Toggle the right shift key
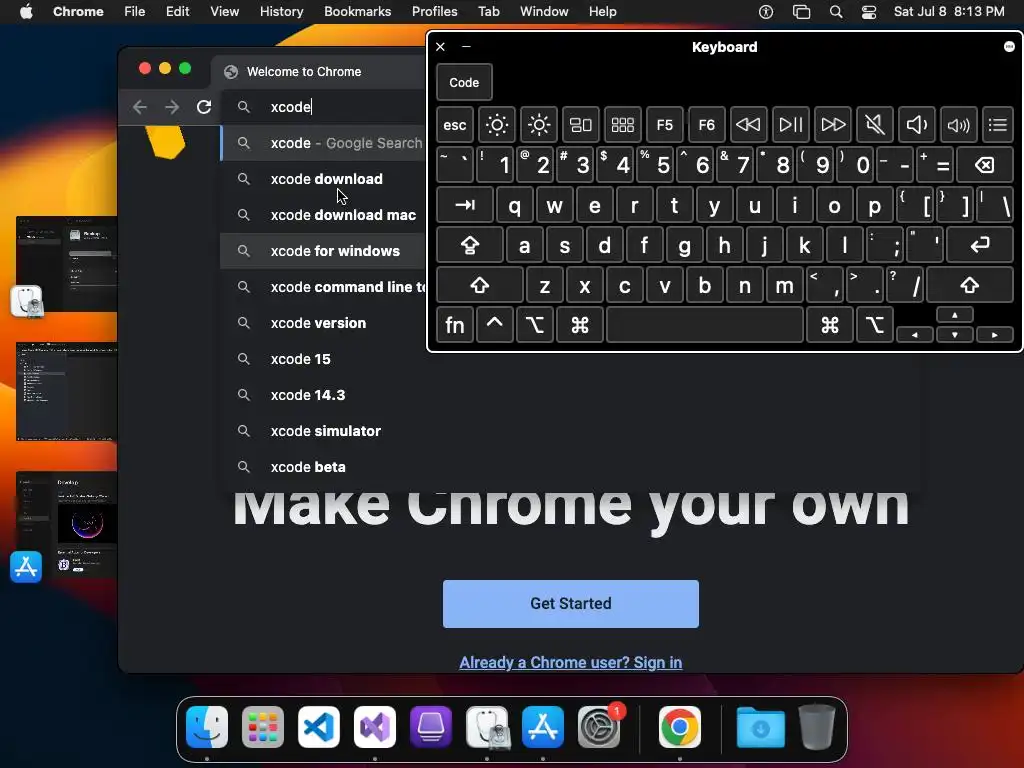 (970, 285)
